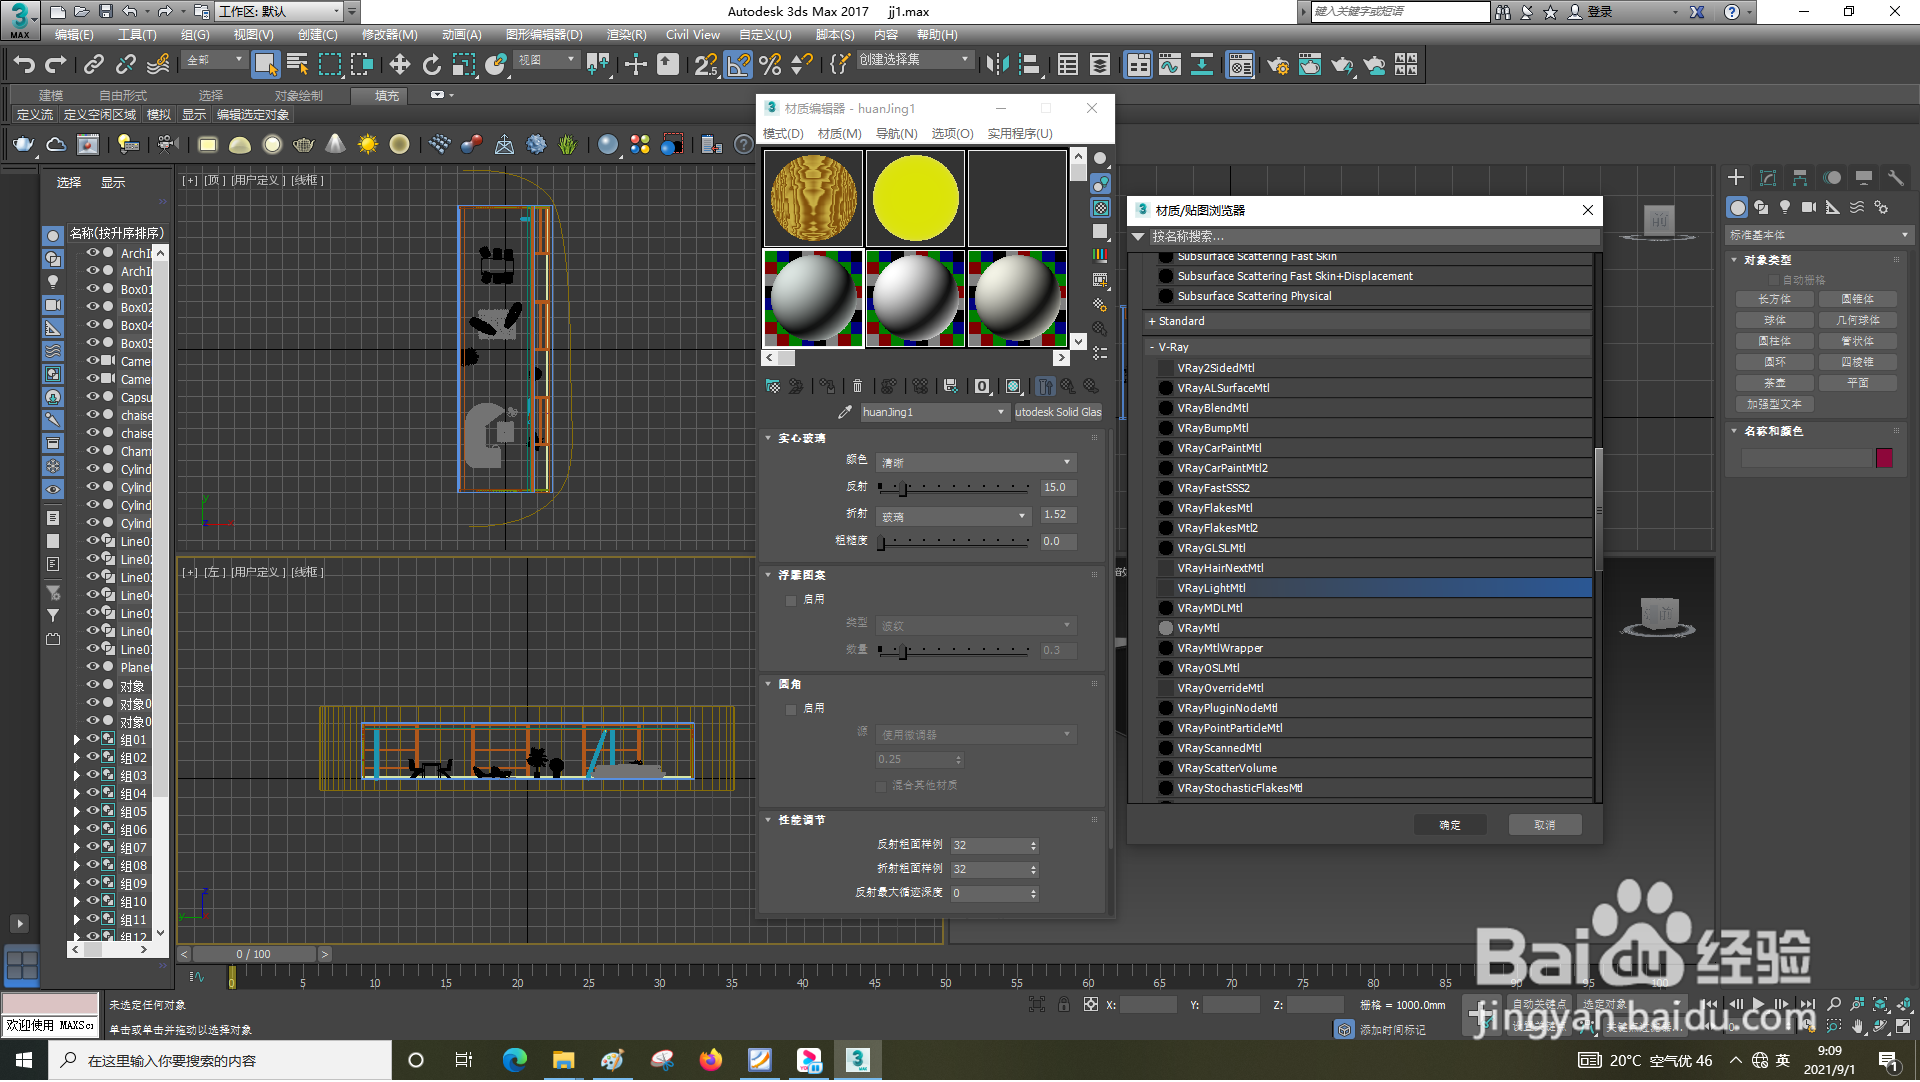The width and height of the screenshot is (1920, 1082).
Task: Click Put to Library save icon
Action: (x=950, y=386)
